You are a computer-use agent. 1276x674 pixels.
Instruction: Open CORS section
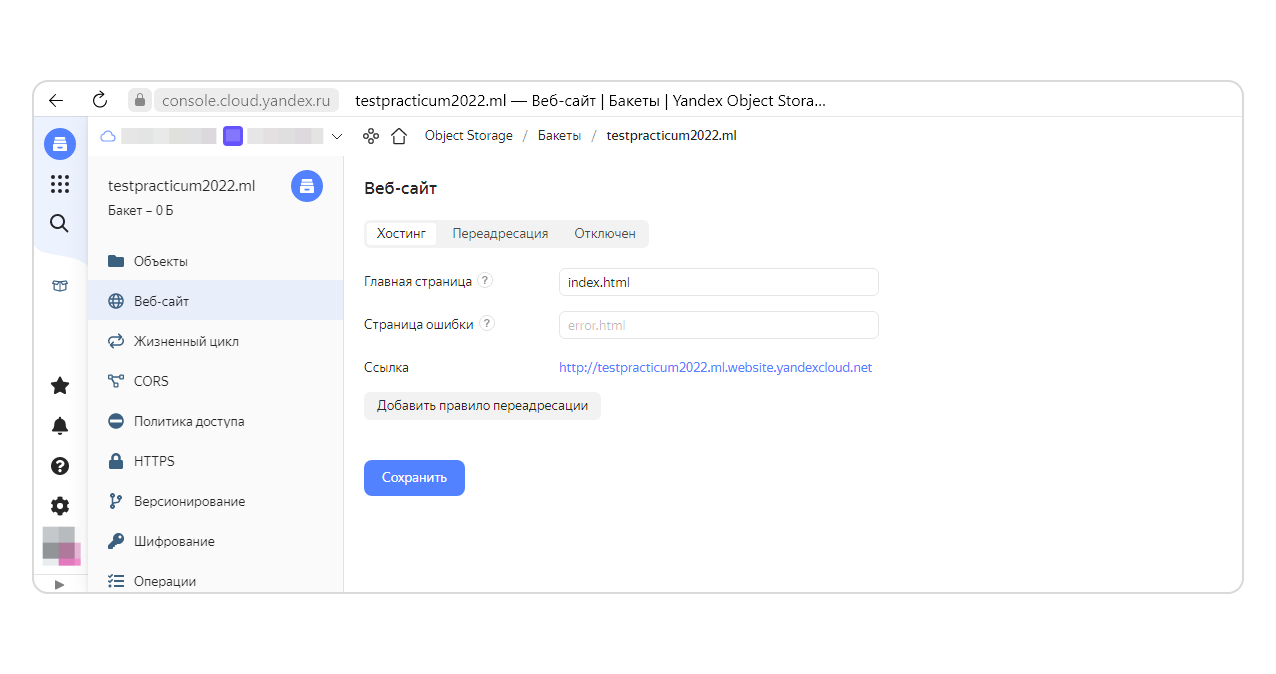pos(216,381)
